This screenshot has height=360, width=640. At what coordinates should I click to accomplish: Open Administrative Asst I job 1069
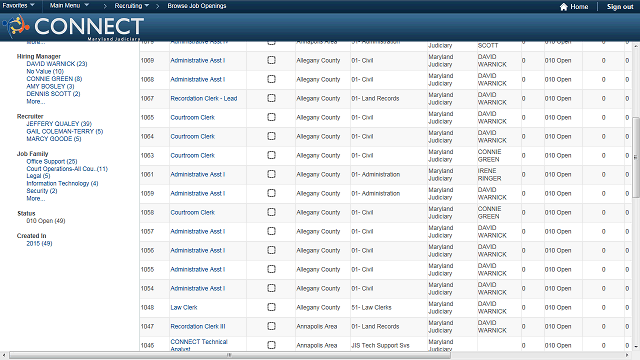tap(198, 60)
